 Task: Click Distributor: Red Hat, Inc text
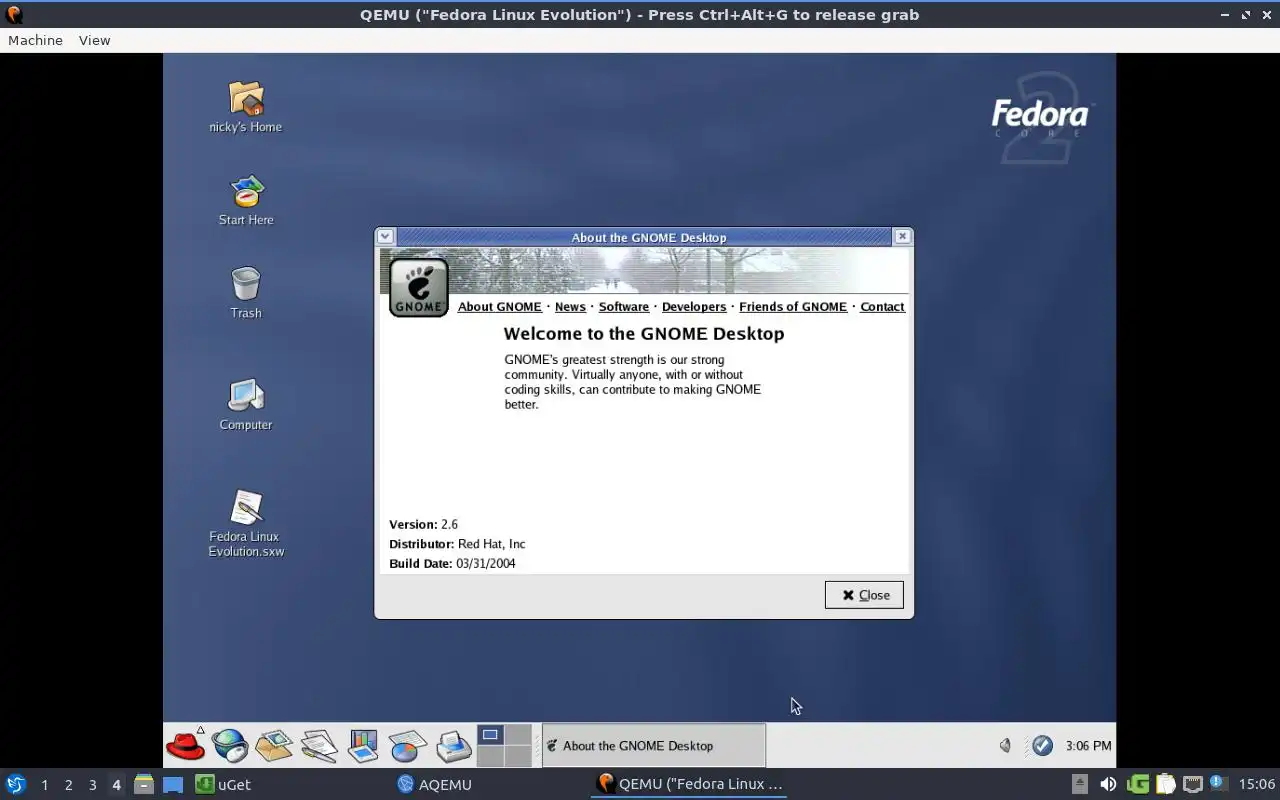457,544
